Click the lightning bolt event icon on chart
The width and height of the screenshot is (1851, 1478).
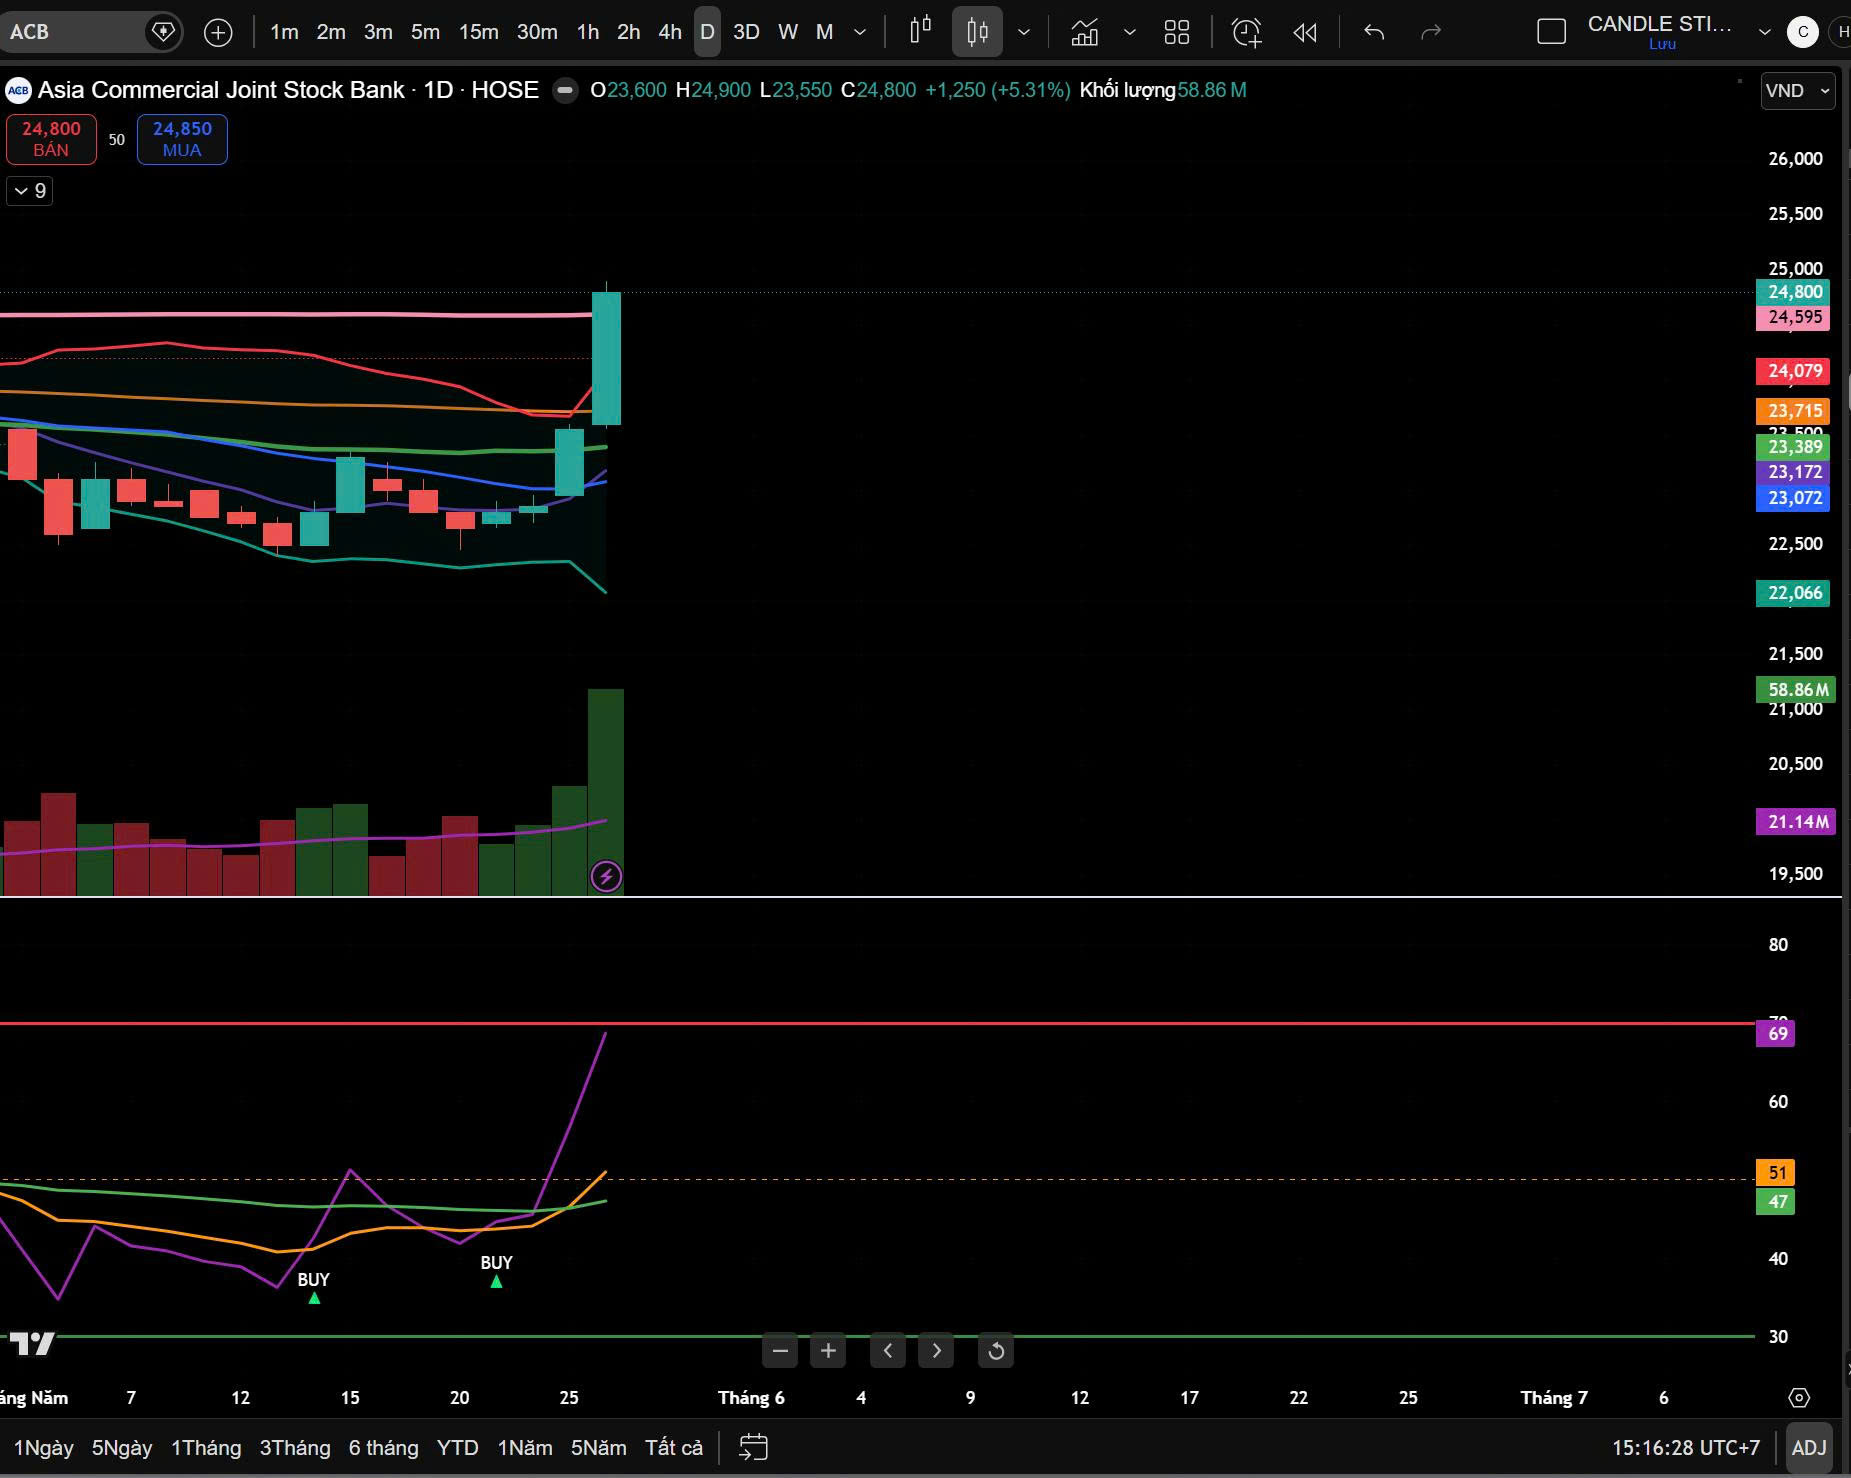[x=606, y=877]
